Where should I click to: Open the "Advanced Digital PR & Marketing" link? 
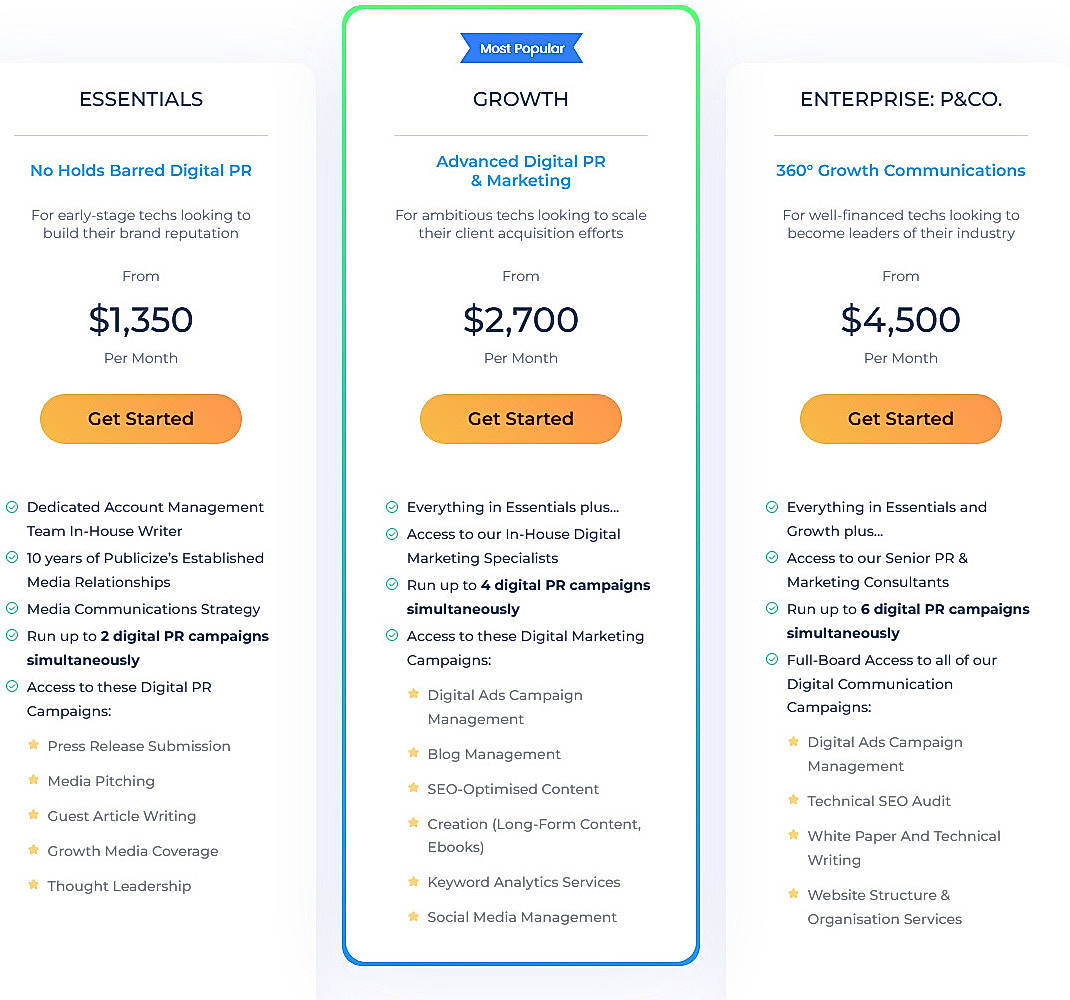[x=520, y=171]
